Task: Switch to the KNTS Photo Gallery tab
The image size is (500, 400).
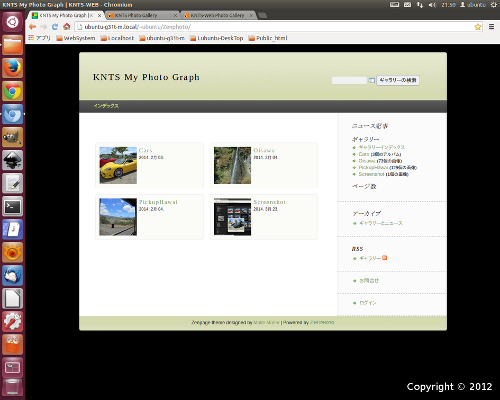Action: (143, 15)
